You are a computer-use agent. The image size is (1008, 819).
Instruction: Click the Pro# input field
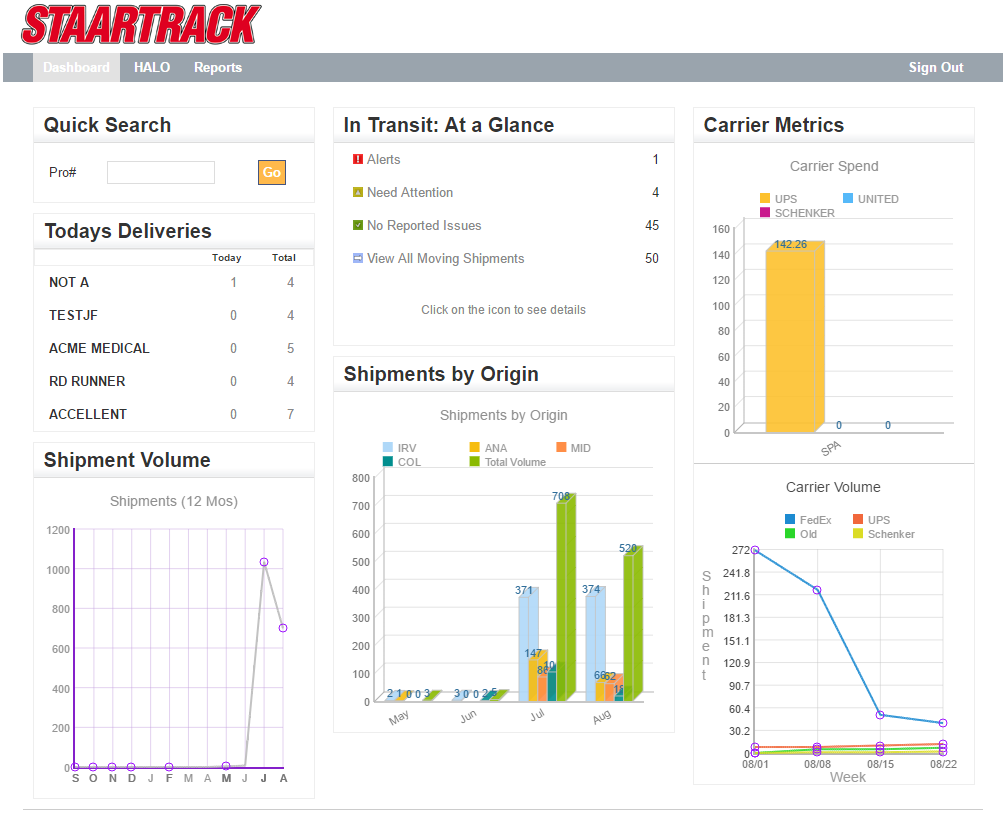161,173
